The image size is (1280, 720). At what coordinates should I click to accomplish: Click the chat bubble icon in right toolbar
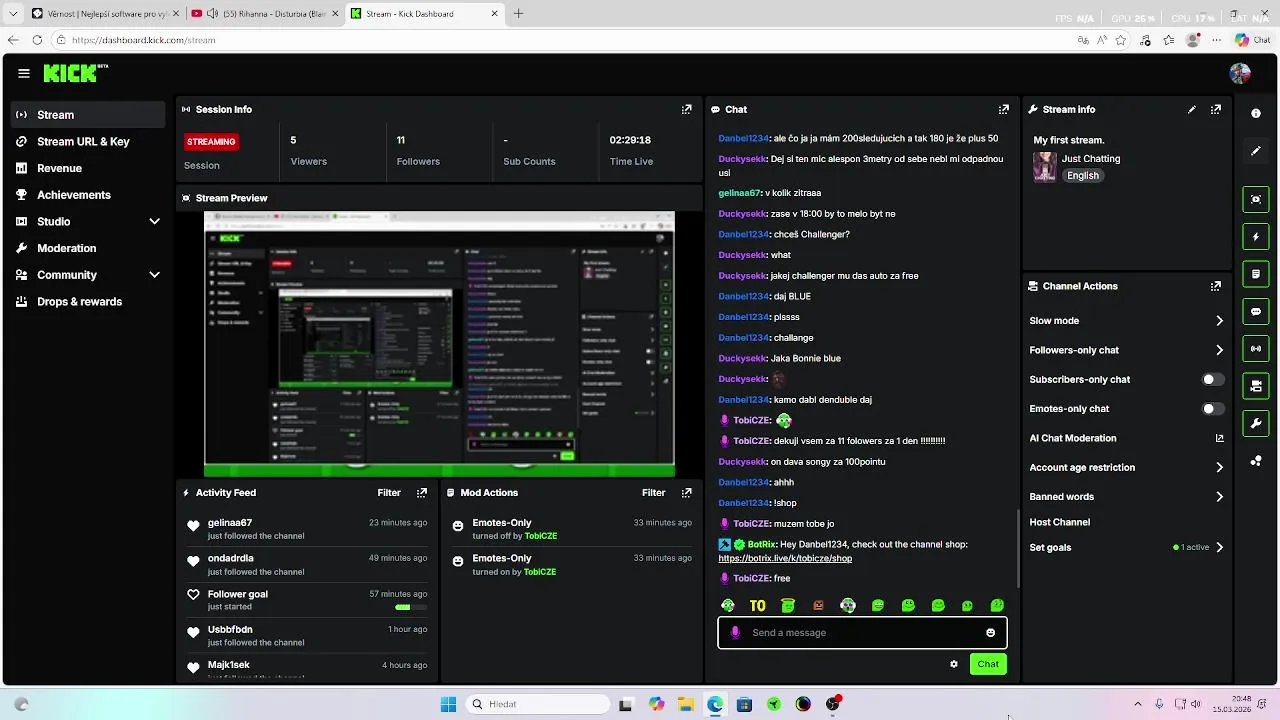1256,311
